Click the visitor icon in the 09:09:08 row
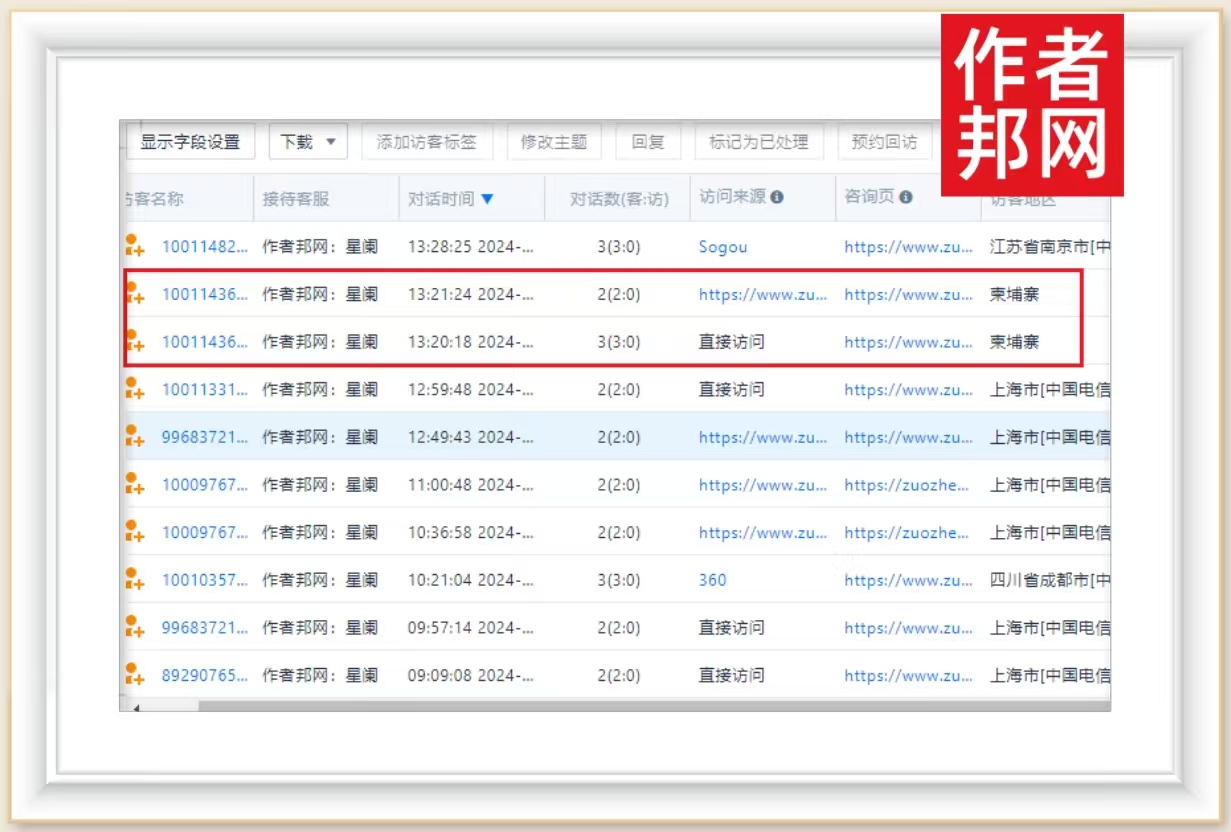This screenshot has height=832, width=1231. 133,675
